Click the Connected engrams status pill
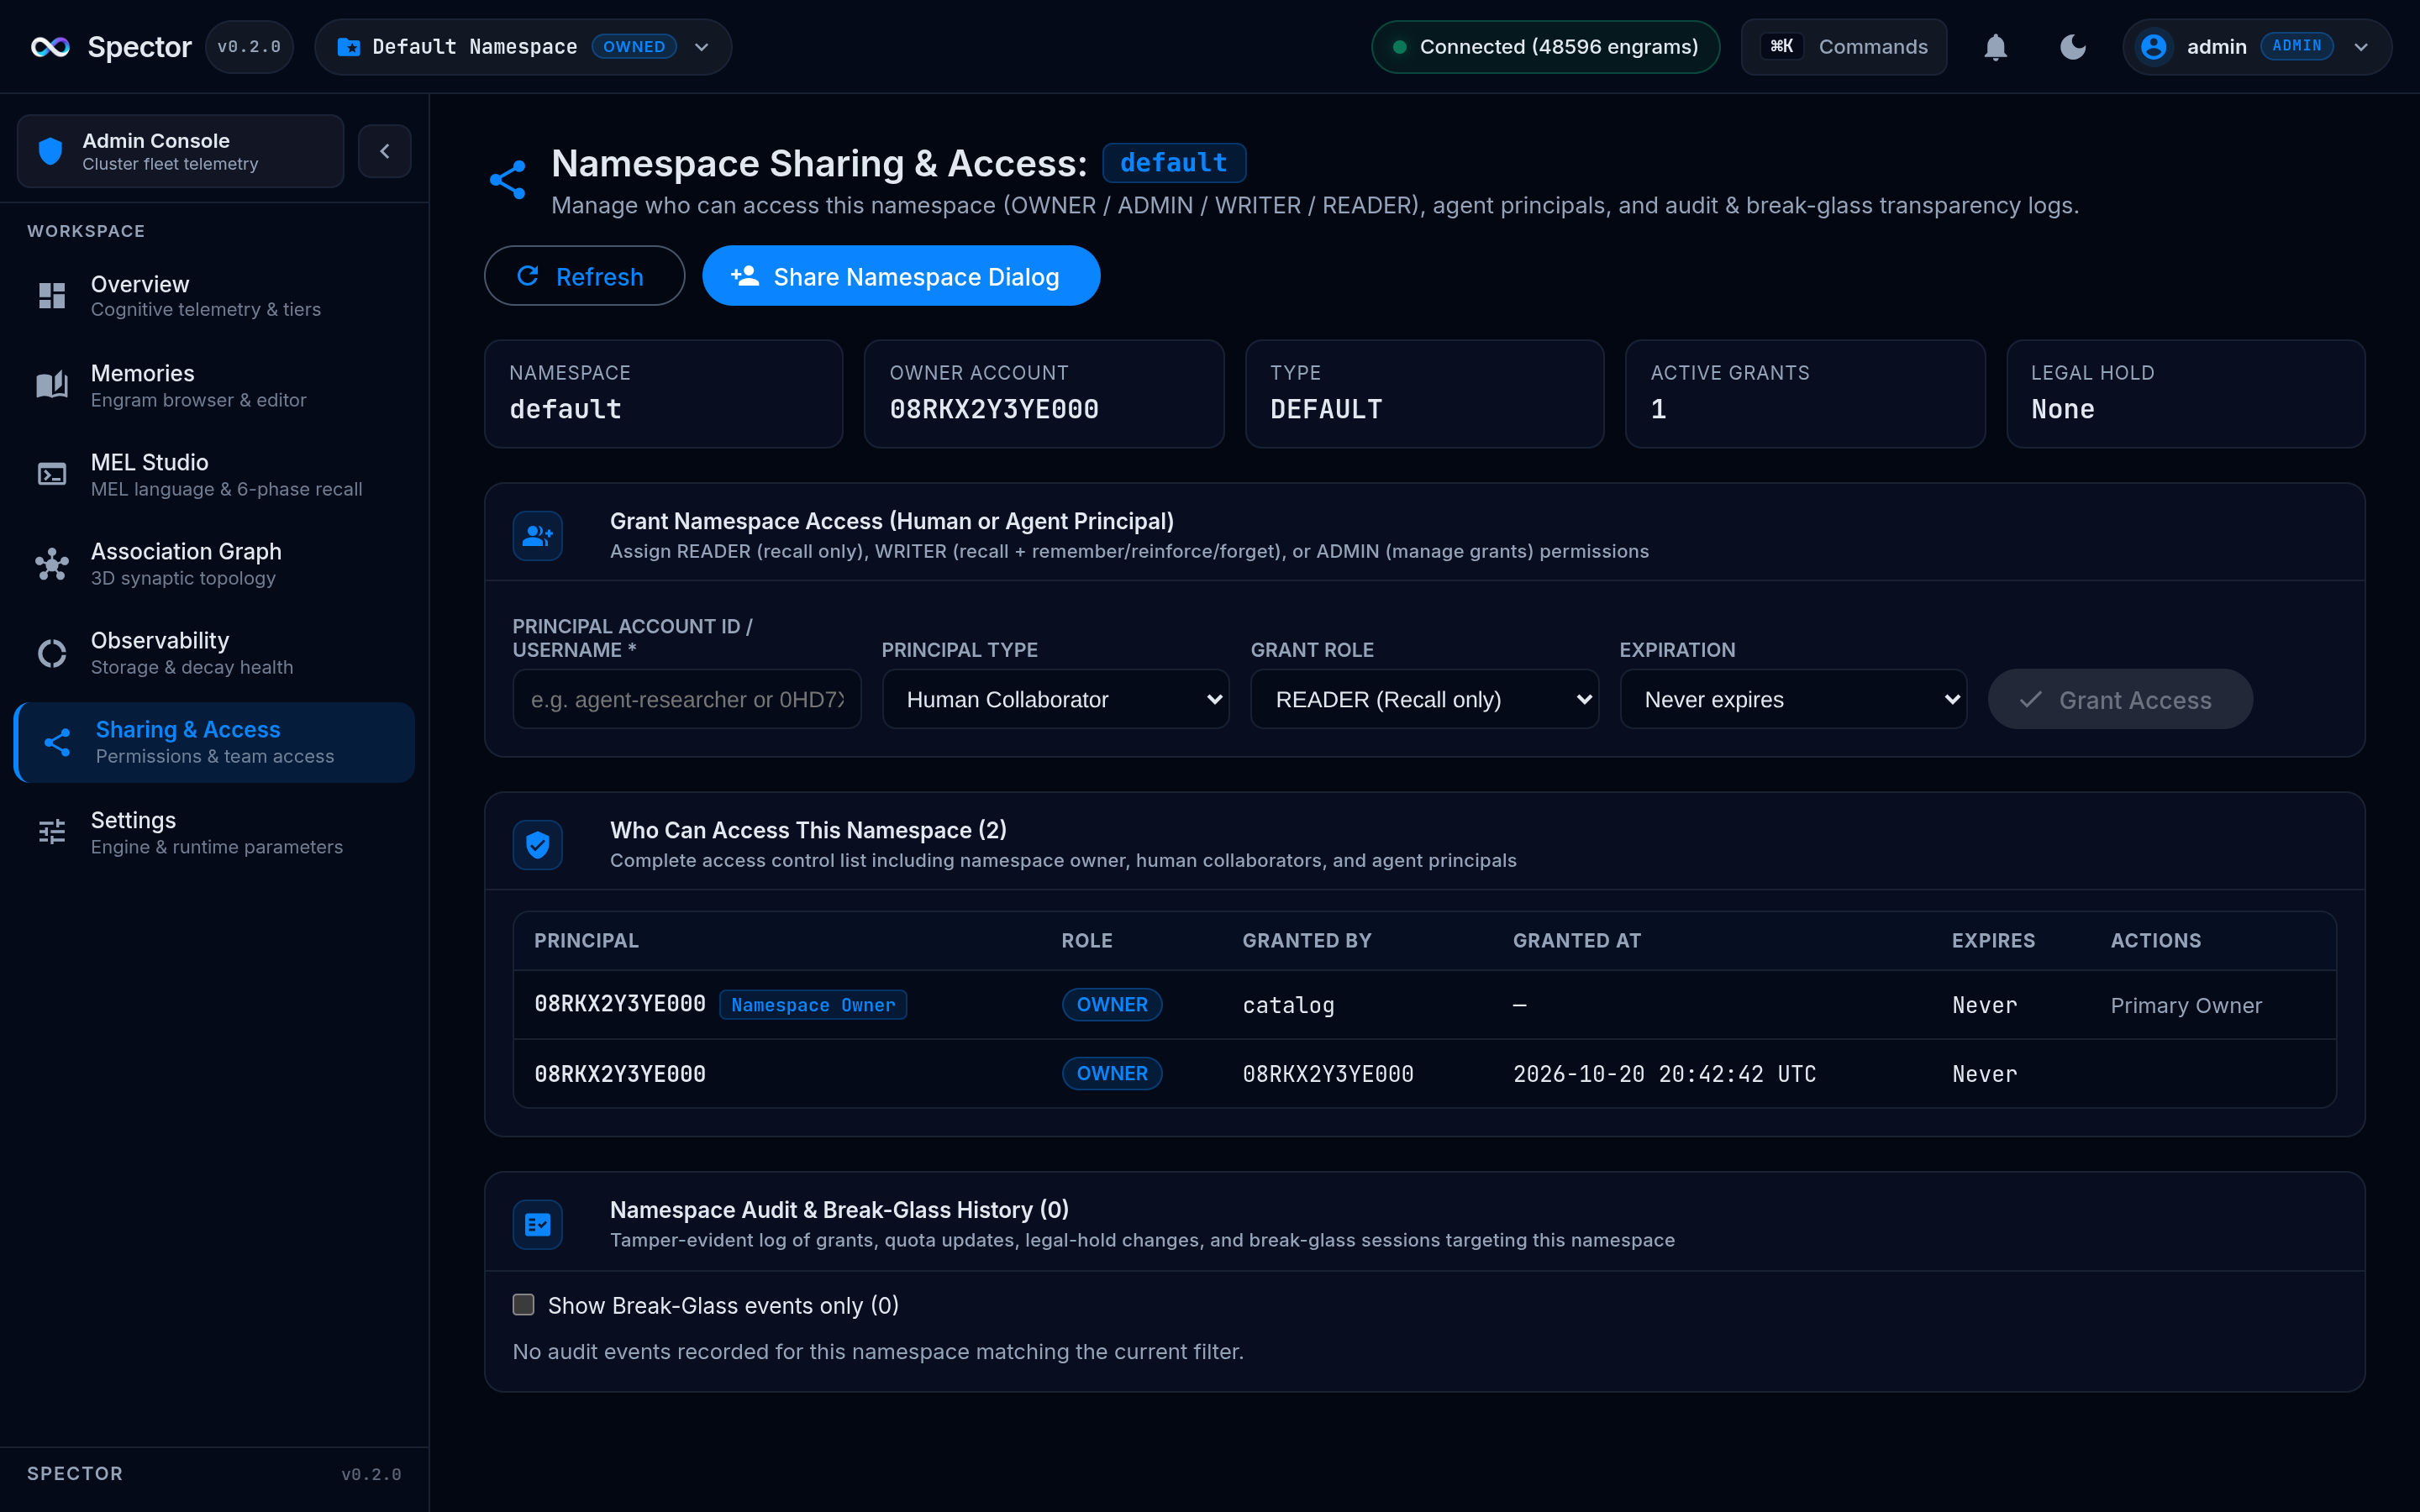The image size is (2420, 1512). [x=1546, y=47]
